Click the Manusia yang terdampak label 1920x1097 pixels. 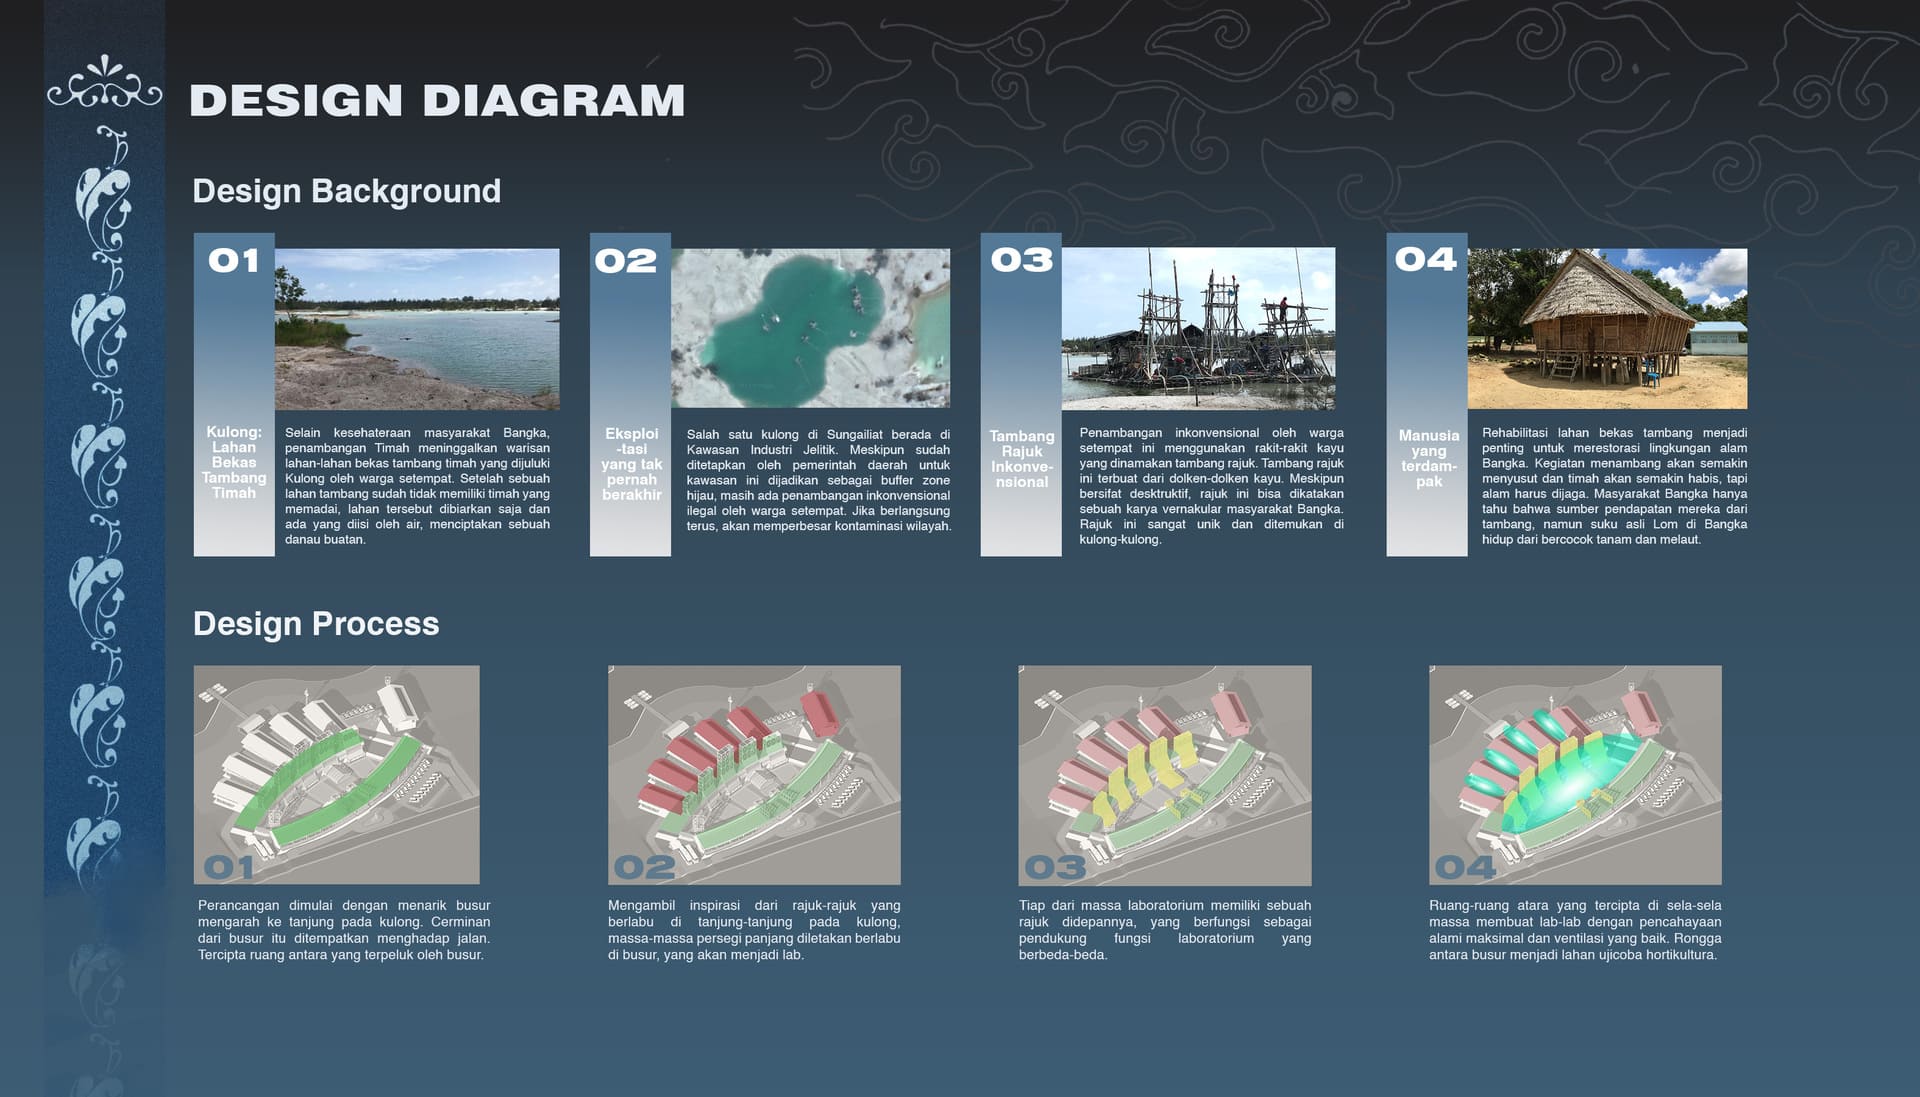tap(1428, 458)
